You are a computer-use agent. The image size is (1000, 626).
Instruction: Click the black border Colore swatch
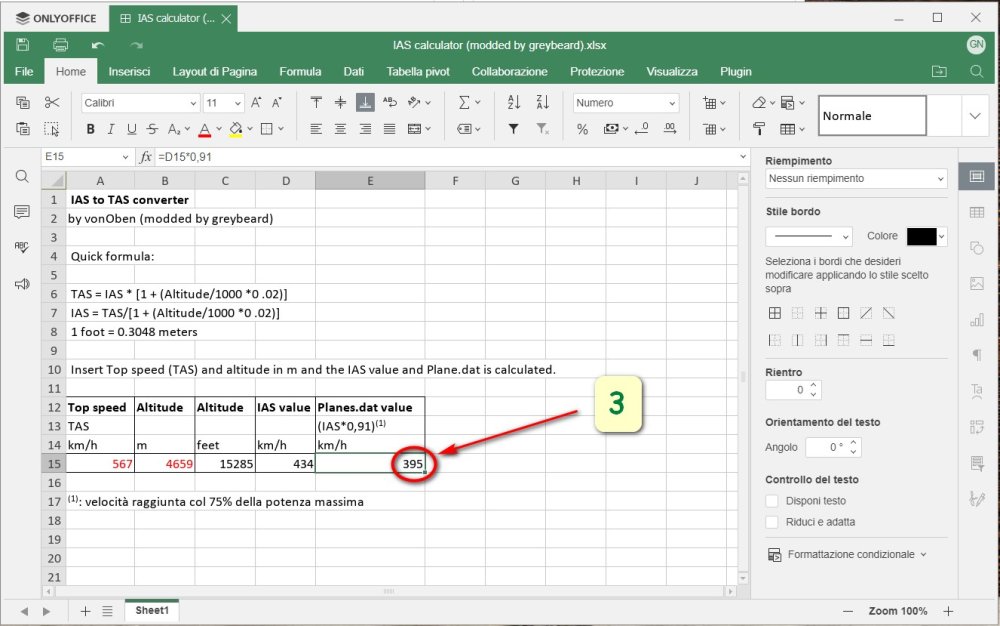click(x=920, y=236)
